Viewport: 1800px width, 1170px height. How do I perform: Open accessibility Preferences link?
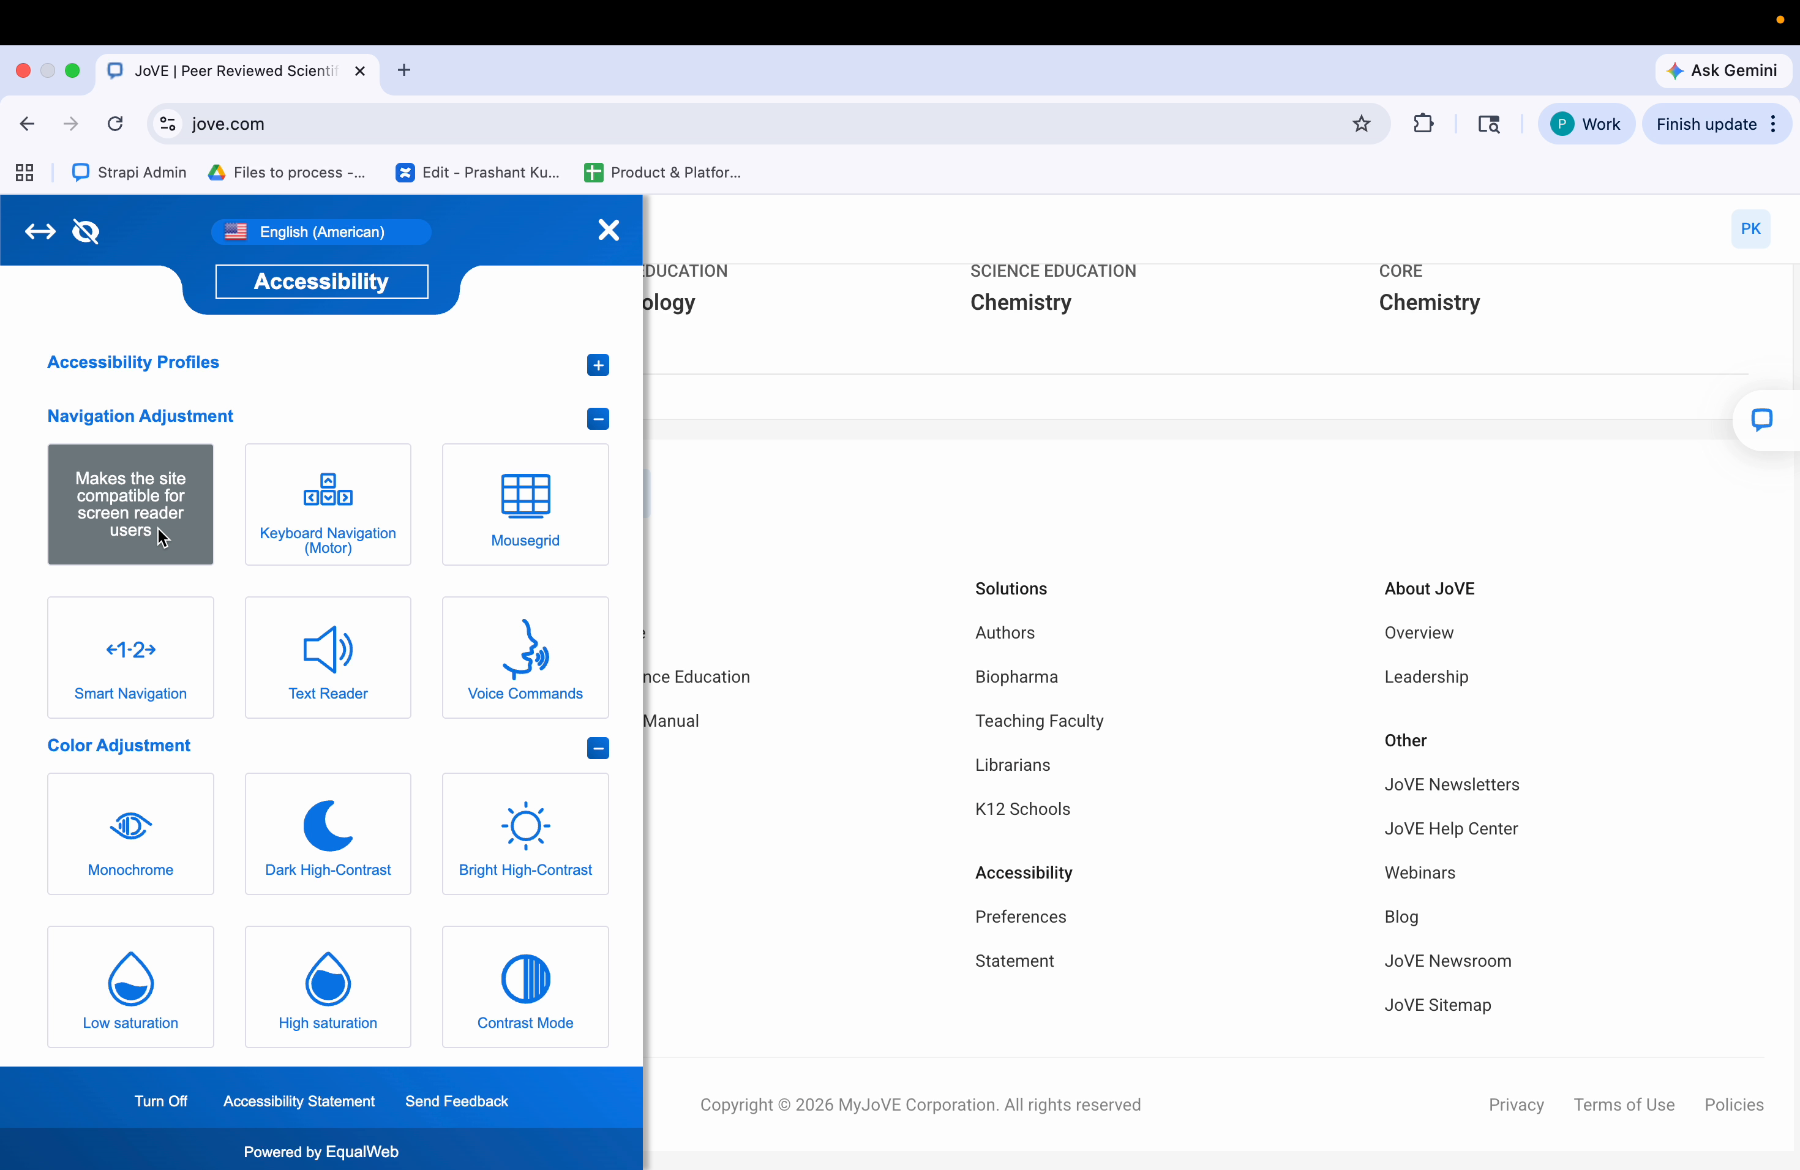pos(1020,917)
